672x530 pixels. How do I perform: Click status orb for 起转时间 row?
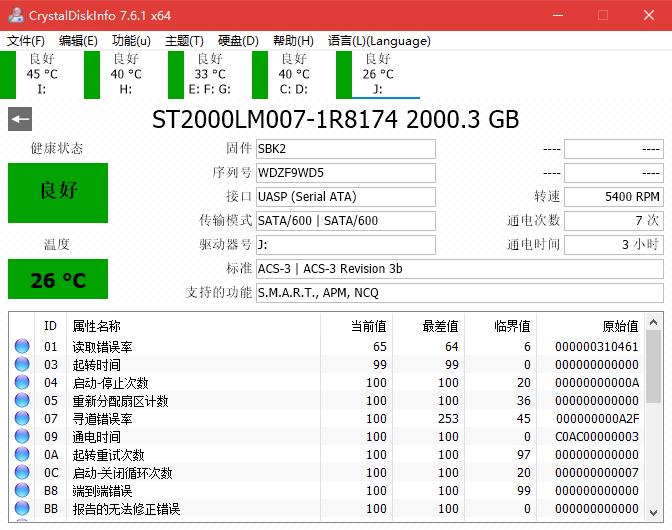[x=22, y=364]
